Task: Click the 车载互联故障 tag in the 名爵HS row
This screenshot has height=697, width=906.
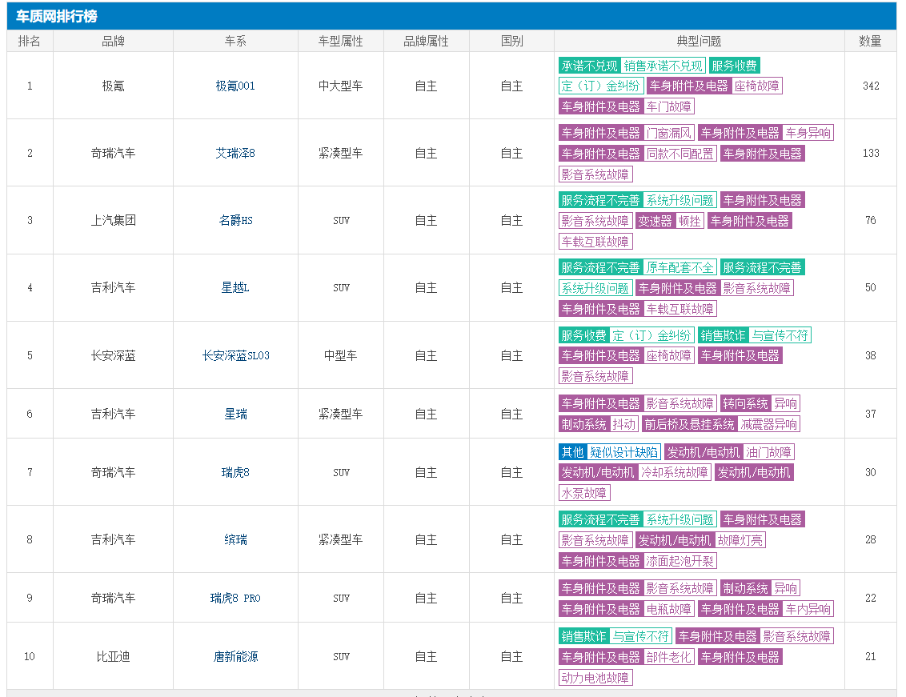Action: tap(595, 241)
